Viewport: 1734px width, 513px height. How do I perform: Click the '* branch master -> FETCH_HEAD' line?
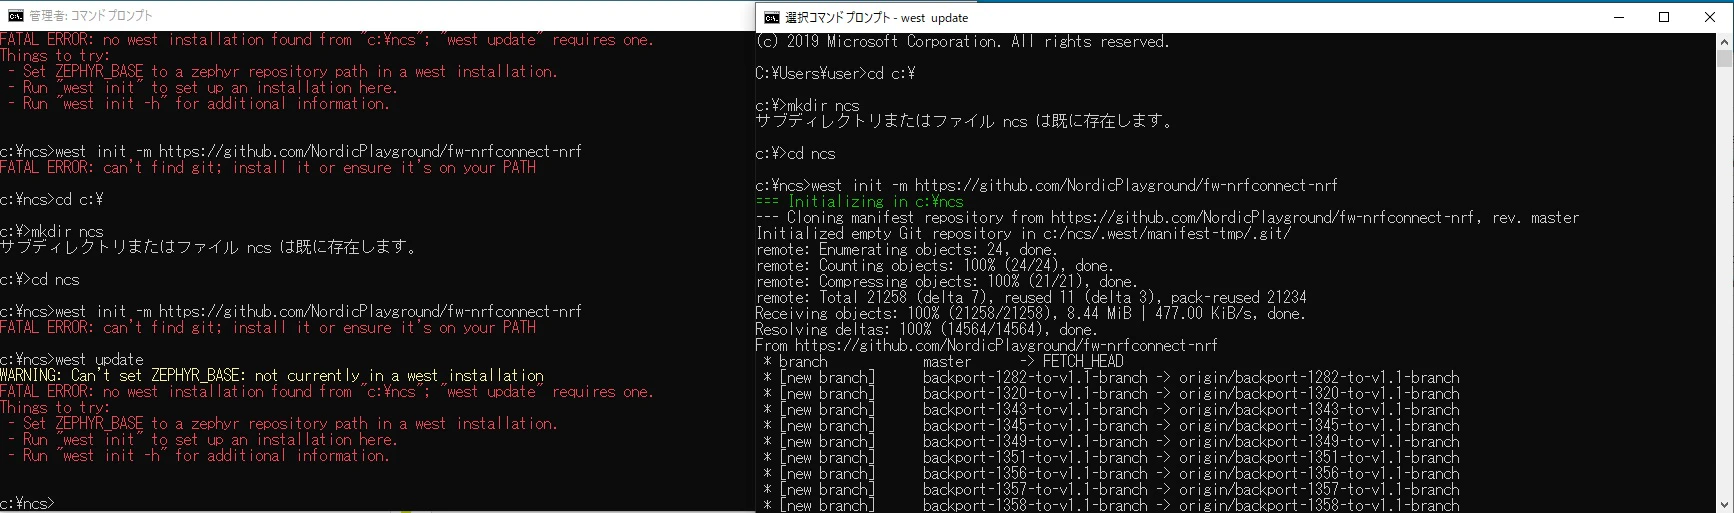pyautogui.click(x=943, y=361)
